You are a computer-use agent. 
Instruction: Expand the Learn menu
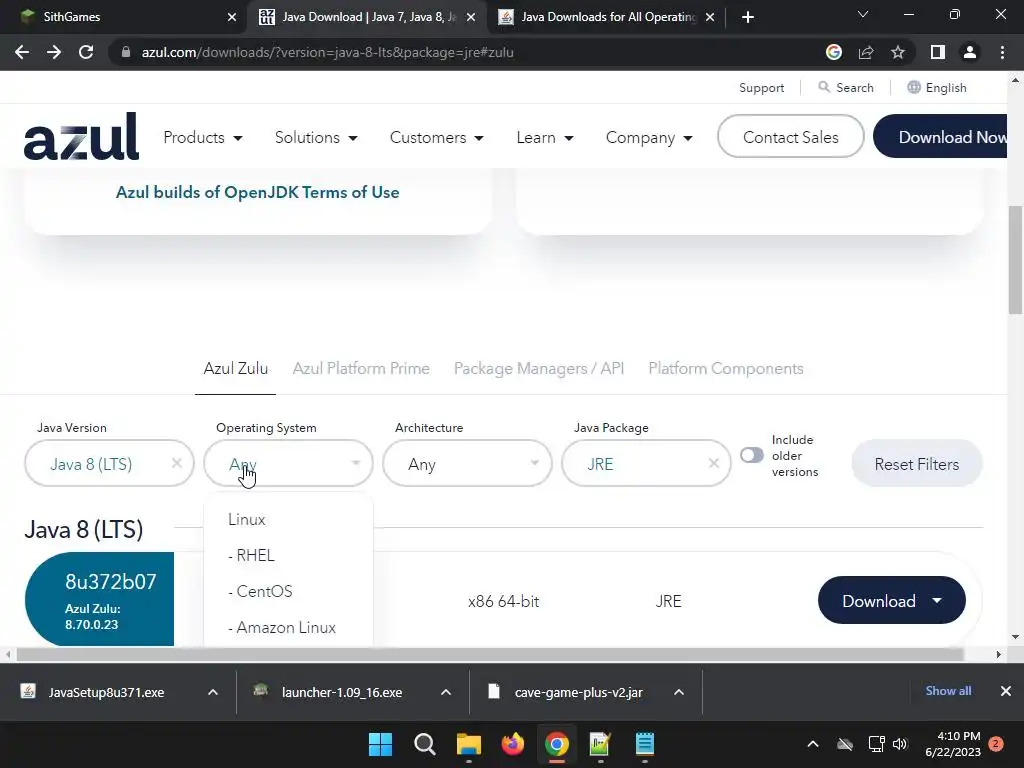tap(545, 138)
